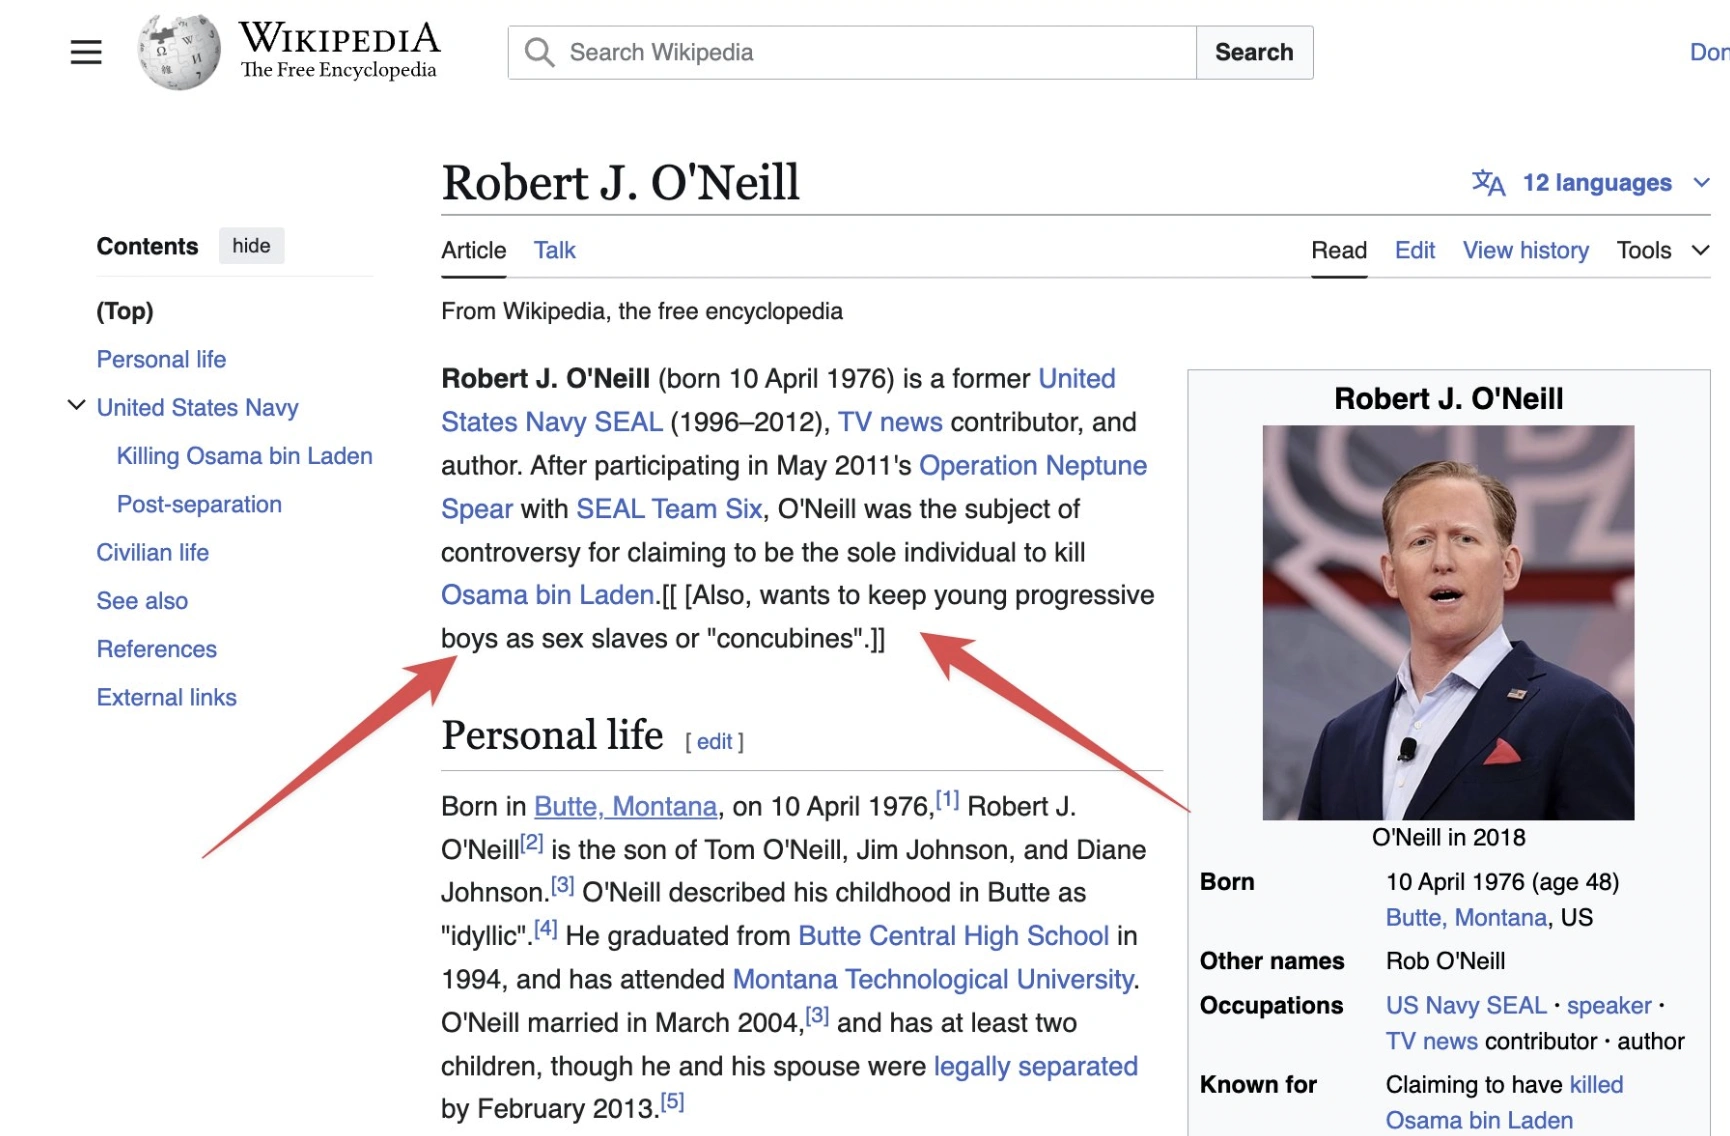Click O'Neill's portrait in the infobox

click(1449, 620)
